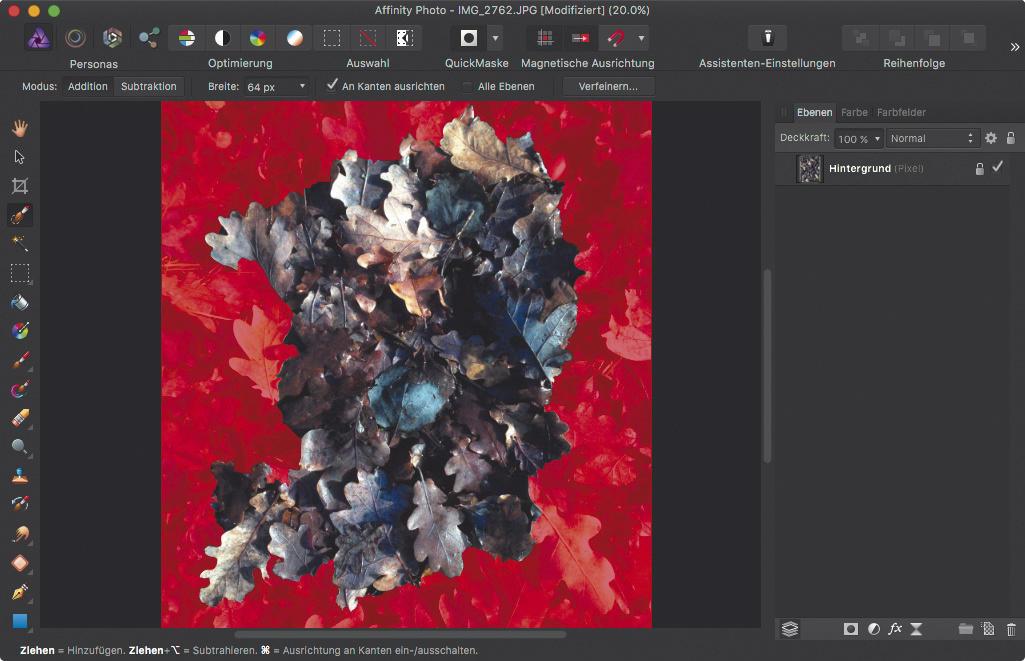The image size is (1025, 661).
Task: Delete layer with trash icon
Action: pyautogui.click(x=1011, y=629)
